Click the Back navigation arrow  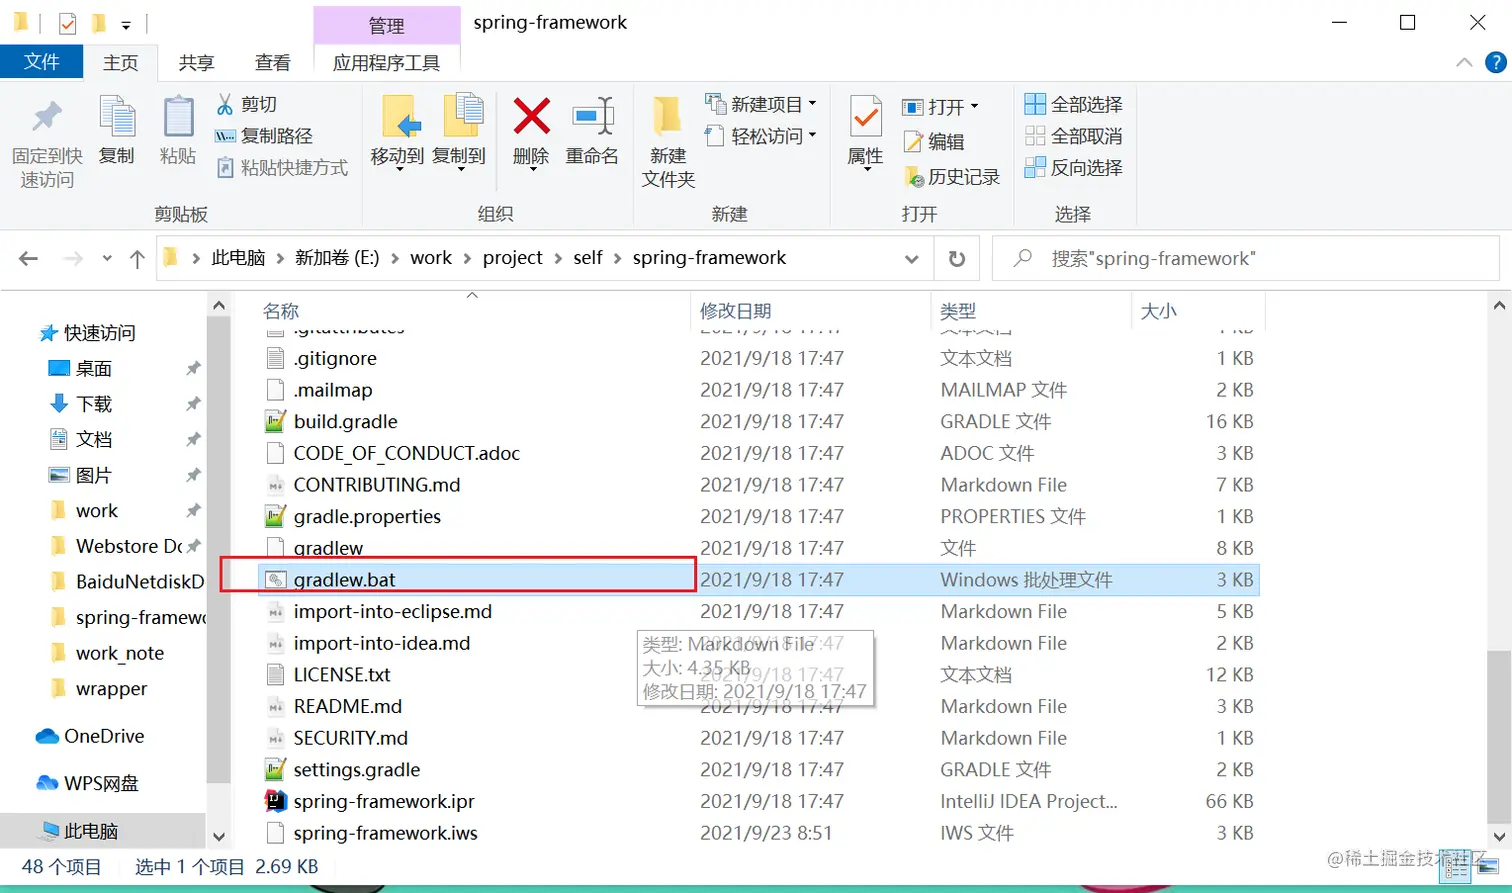pos(28,259)
